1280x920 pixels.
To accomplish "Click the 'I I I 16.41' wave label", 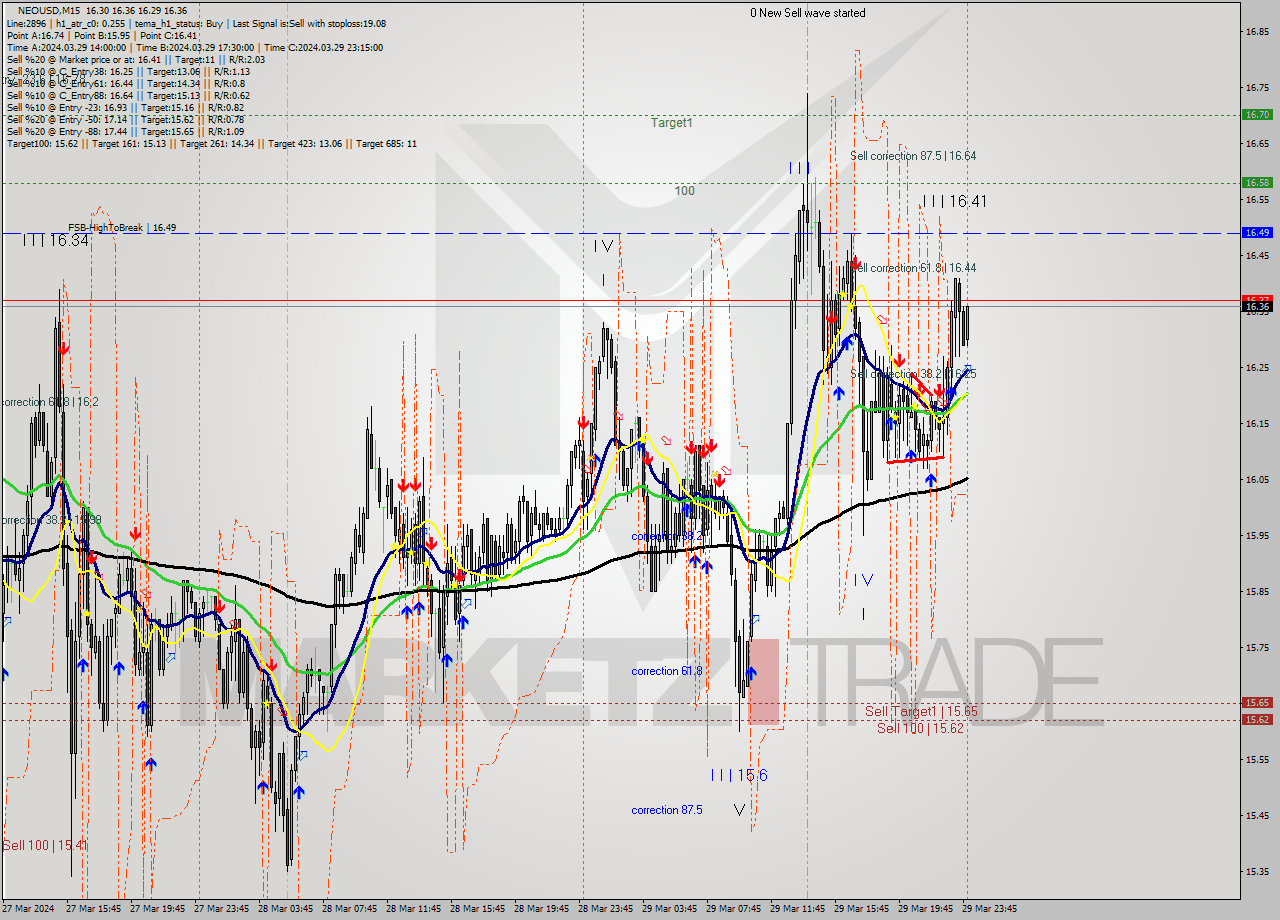I will click(955, 202).
